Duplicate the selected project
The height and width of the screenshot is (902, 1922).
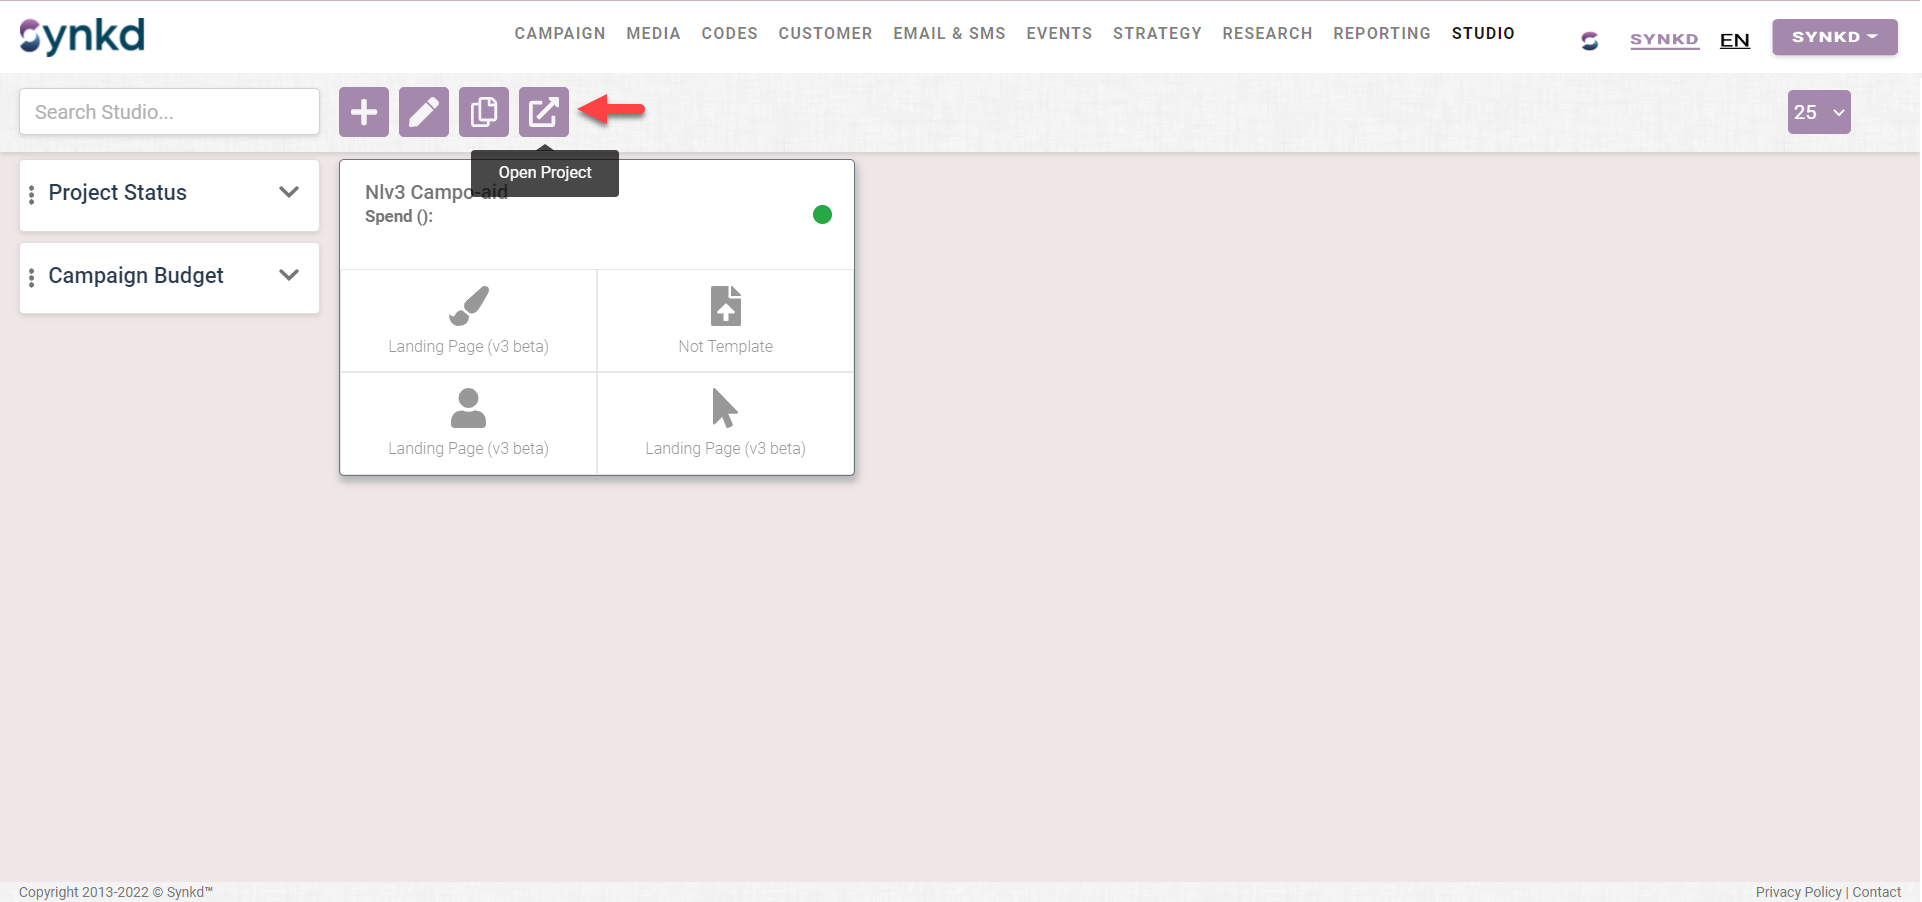(483, 112)
